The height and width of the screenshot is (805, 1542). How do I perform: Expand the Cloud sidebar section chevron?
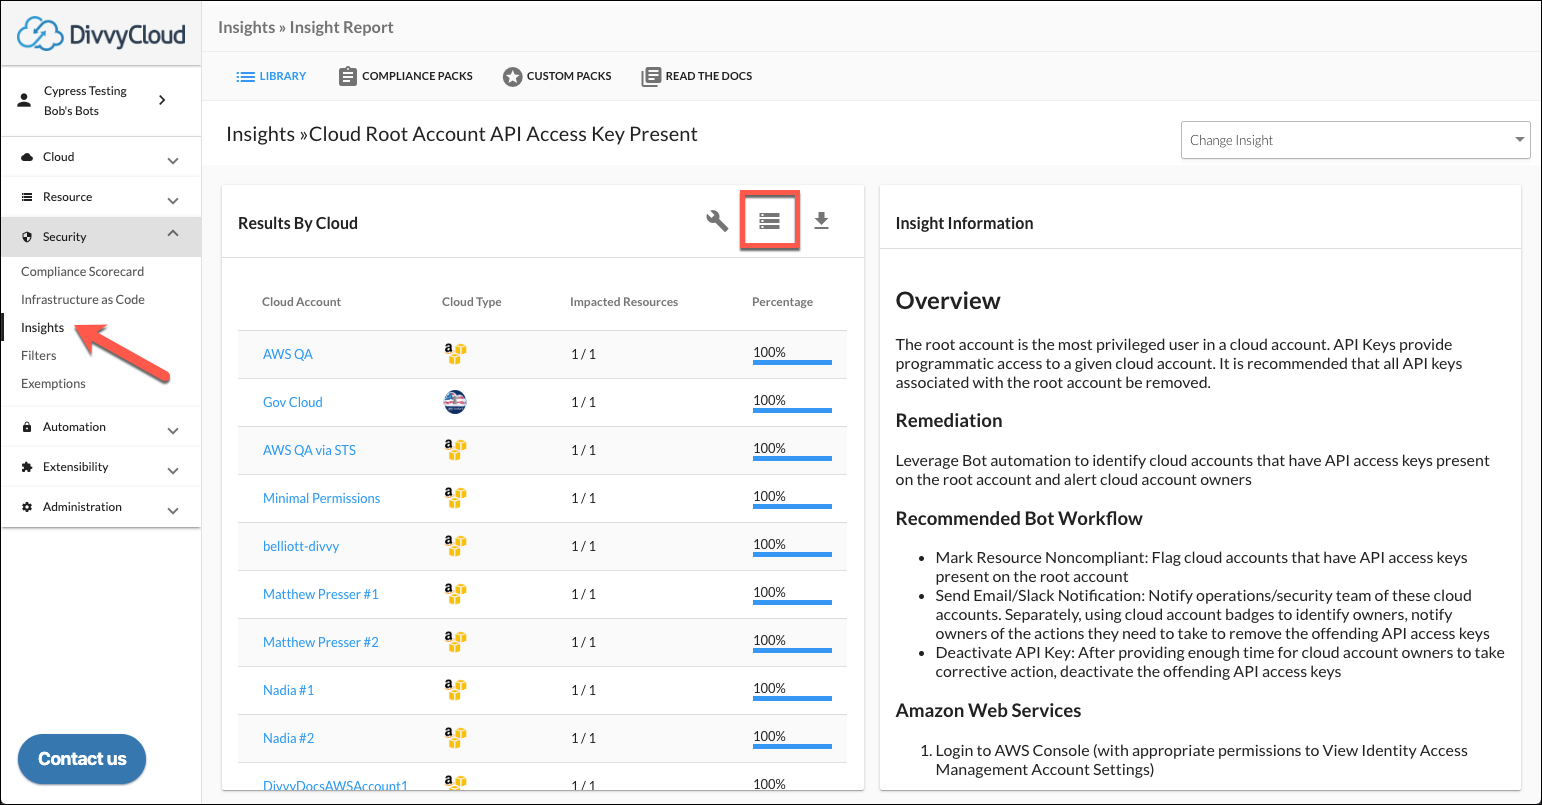(x=173, y=160)
